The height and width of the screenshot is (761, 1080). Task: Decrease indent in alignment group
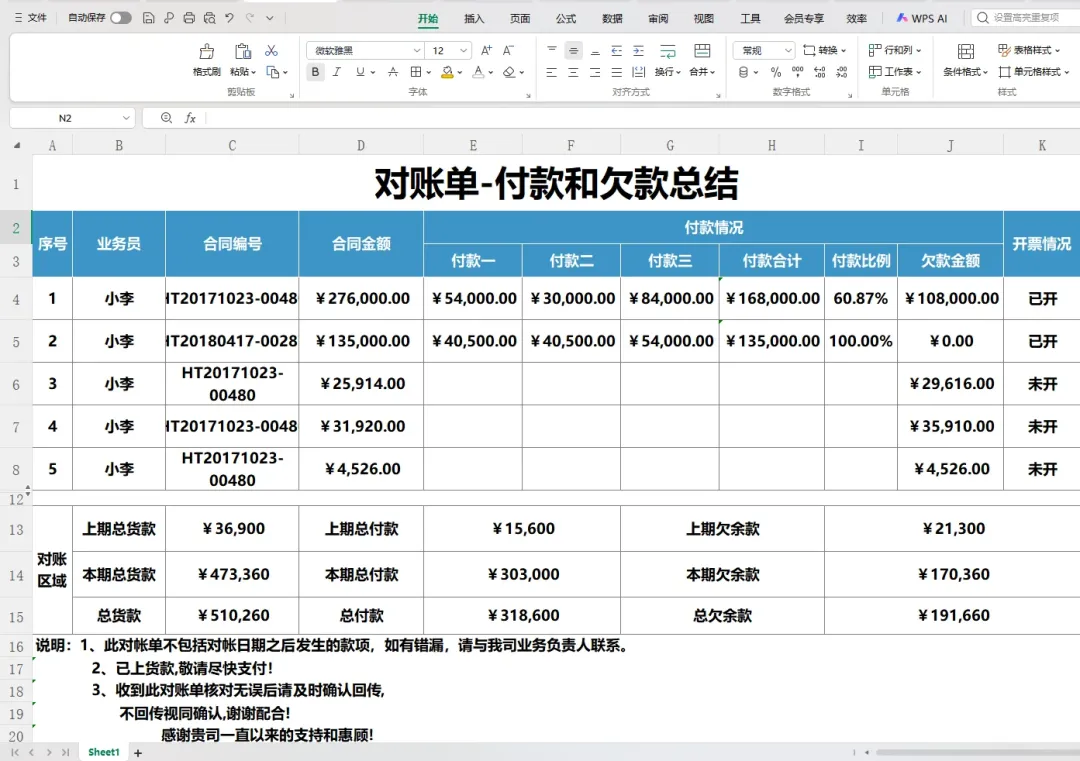pyautogui.click(x=616, y=50)
